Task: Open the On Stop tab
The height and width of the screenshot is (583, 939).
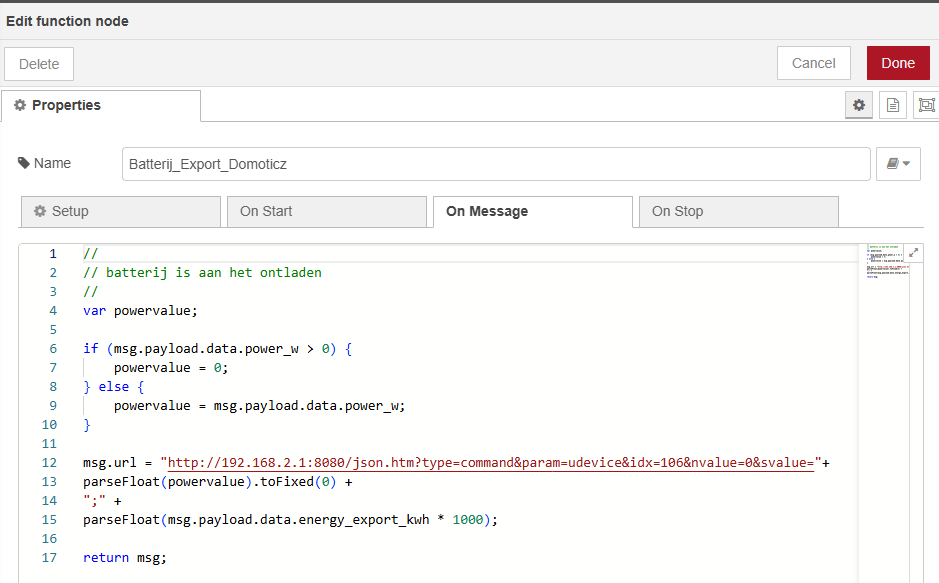Action: pyautogui.click(x=738, y=211)
